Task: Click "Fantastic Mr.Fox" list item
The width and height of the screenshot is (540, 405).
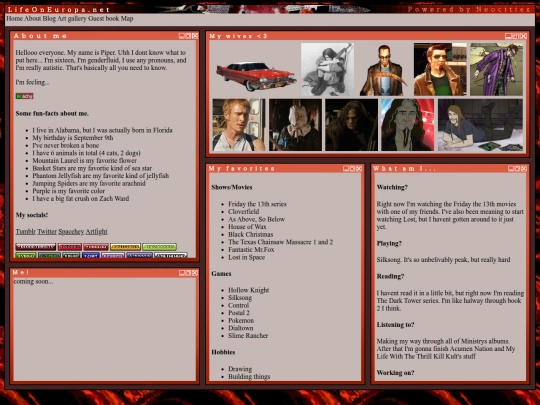Action: pos(251,249)
